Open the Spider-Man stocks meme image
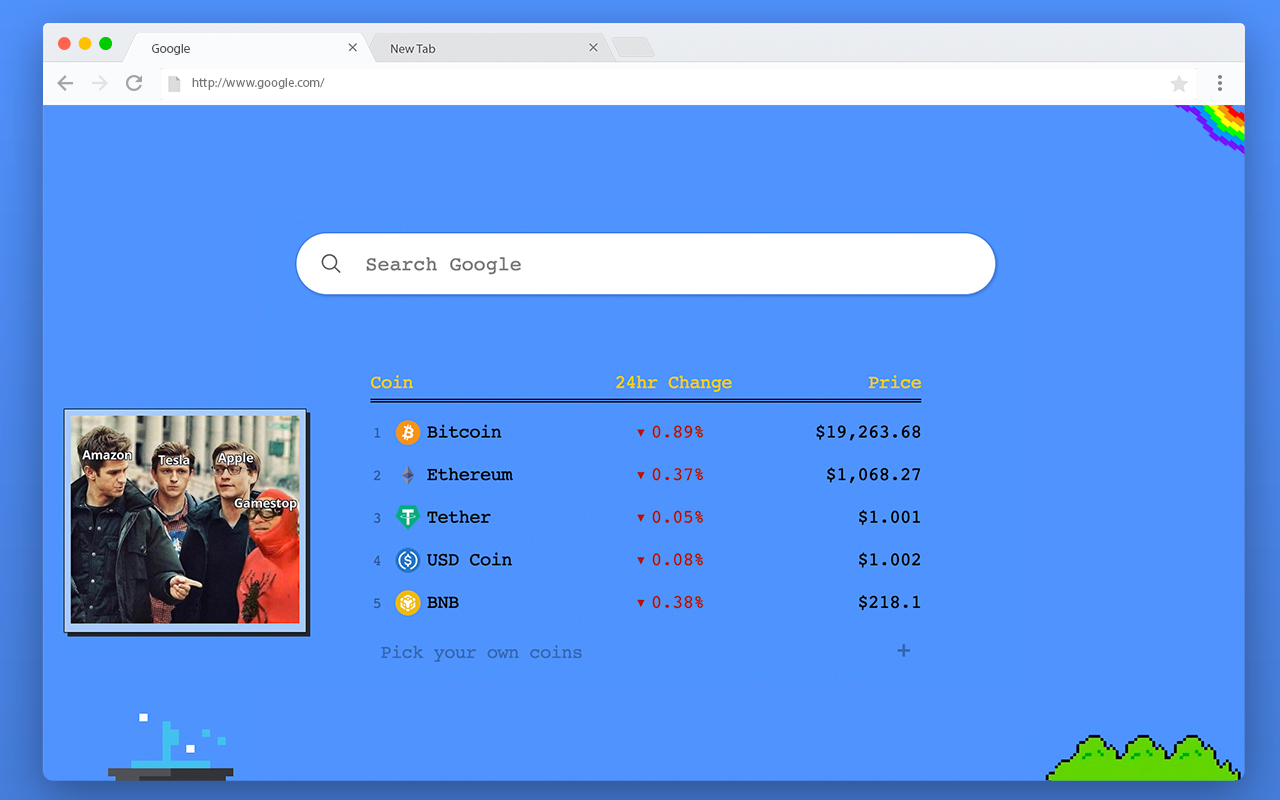This screenshot has height=800, width=1280. 186,521
